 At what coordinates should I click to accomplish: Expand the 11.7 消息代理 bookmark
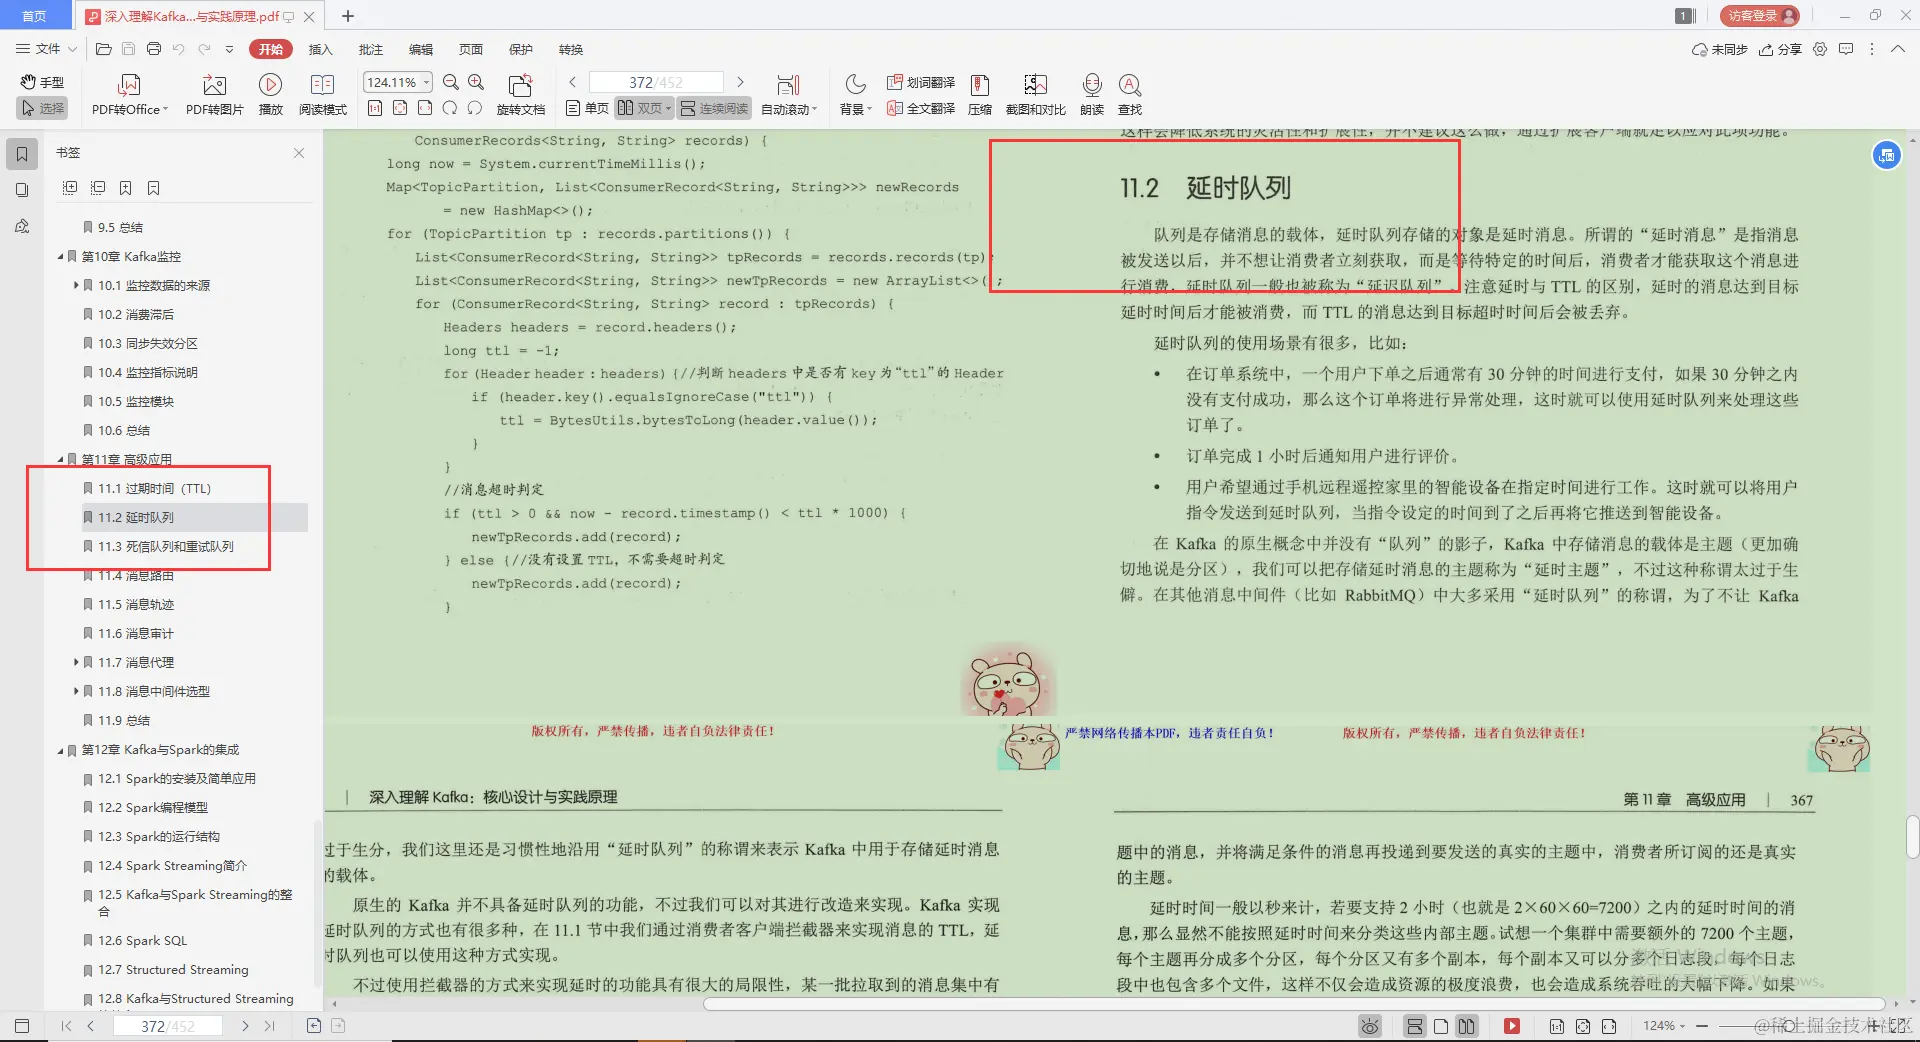[77, 661]
